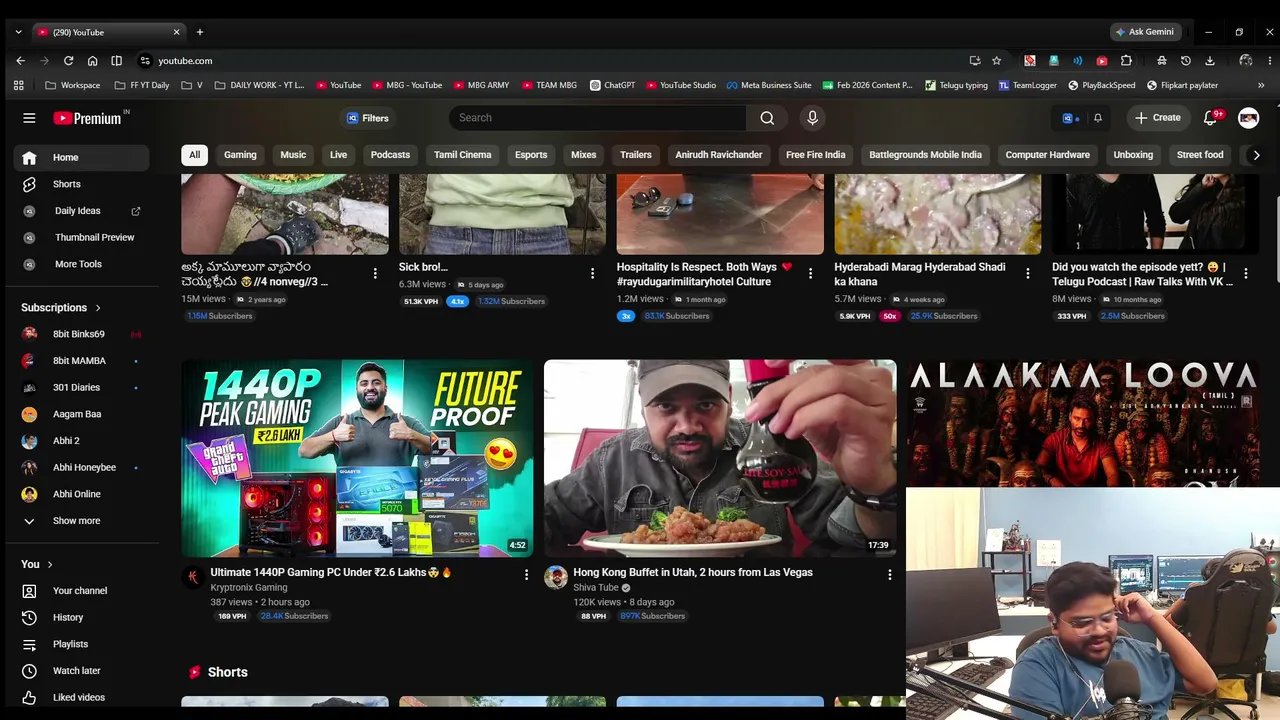Open the YouTube Studio bookmark
This screenshot has height=720, width=1280.
point(681,85)
